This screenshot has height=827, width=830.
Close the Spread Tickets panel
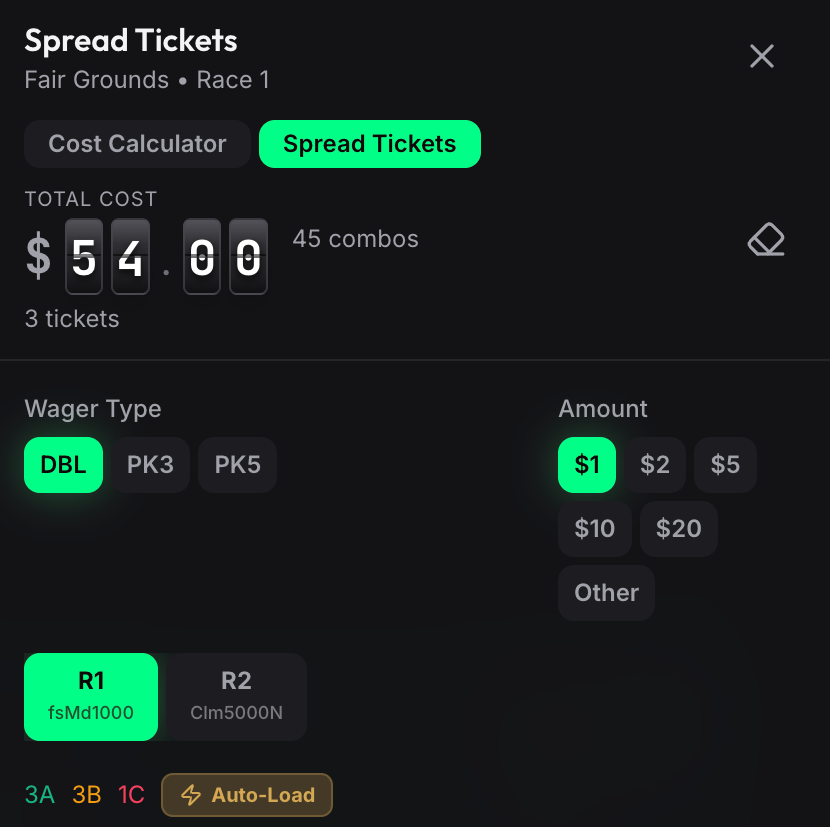(x=762, y=56)
